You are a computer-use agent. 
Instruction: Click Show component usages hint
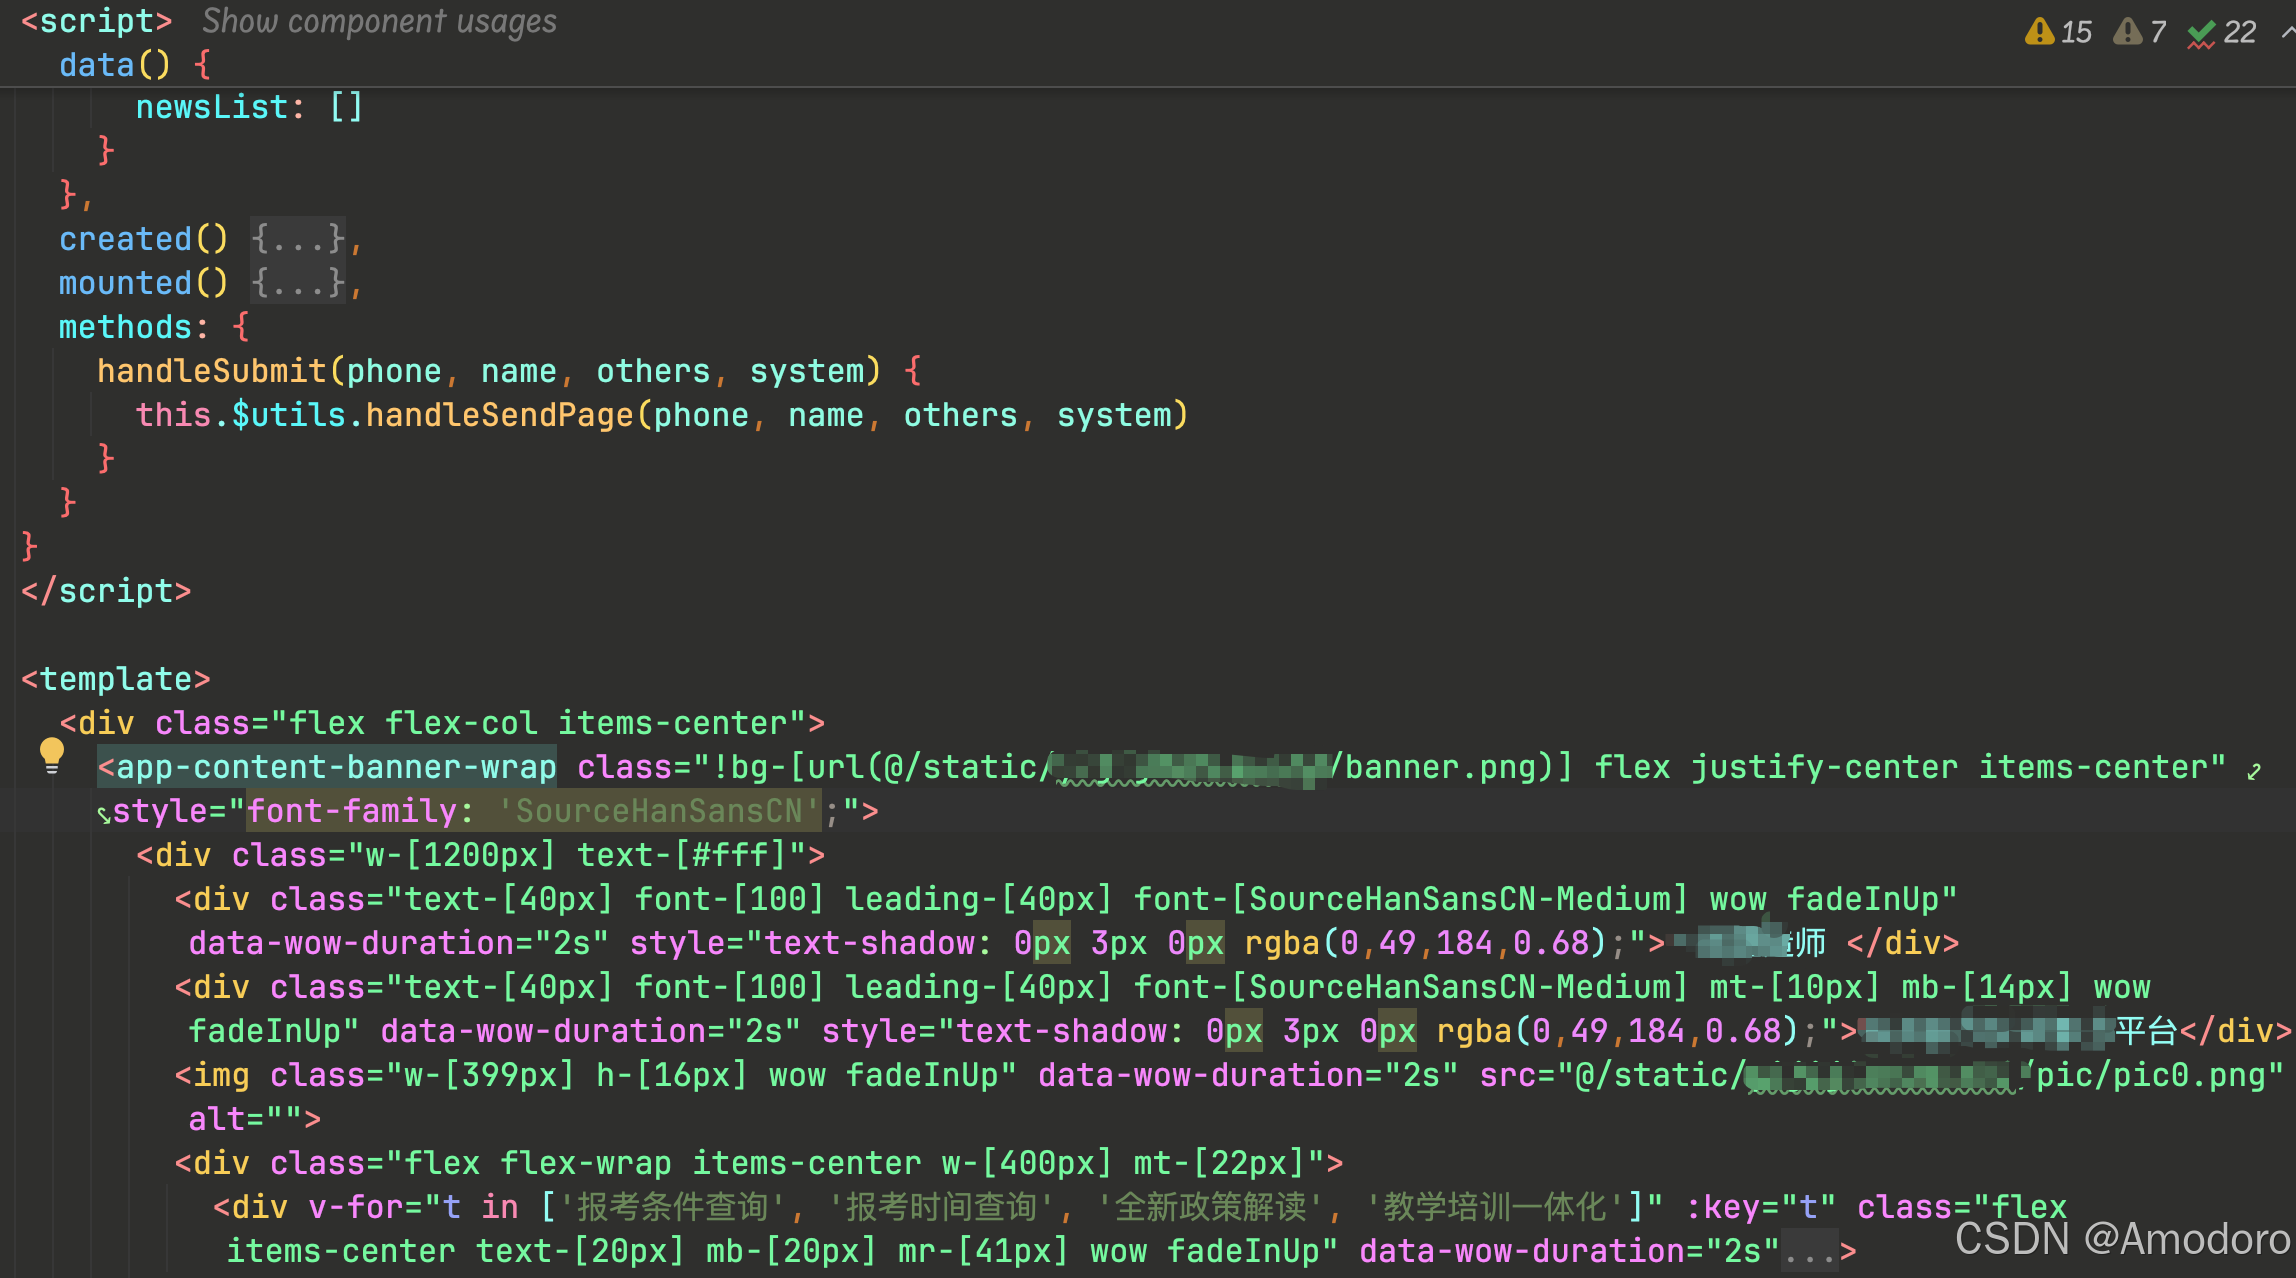(x=379, y=21)
